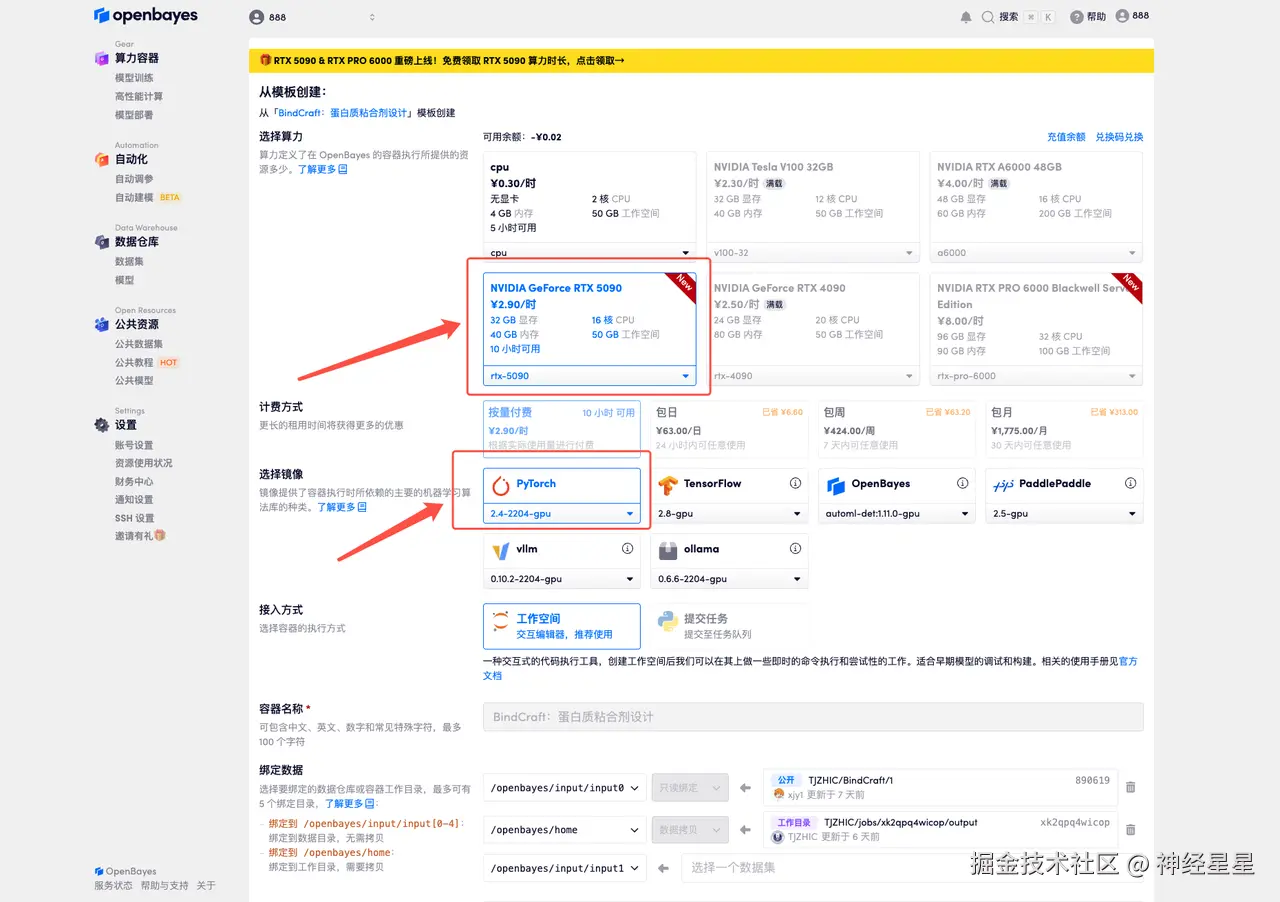Choose 包周 billing option
Image resolution: width=1280 pixels, height=902 pixels.
(897, 427)
